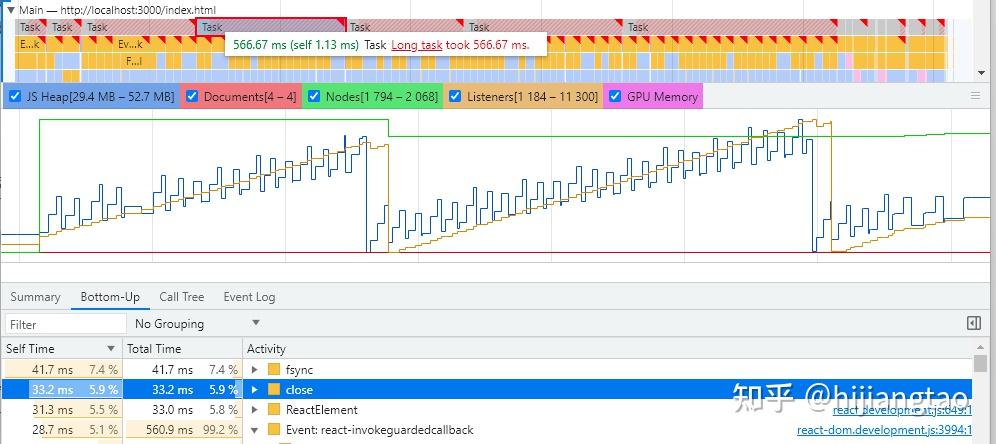
Task: Open the Call Tree tab
Action: pyautogui.click(x=182, y=297)
